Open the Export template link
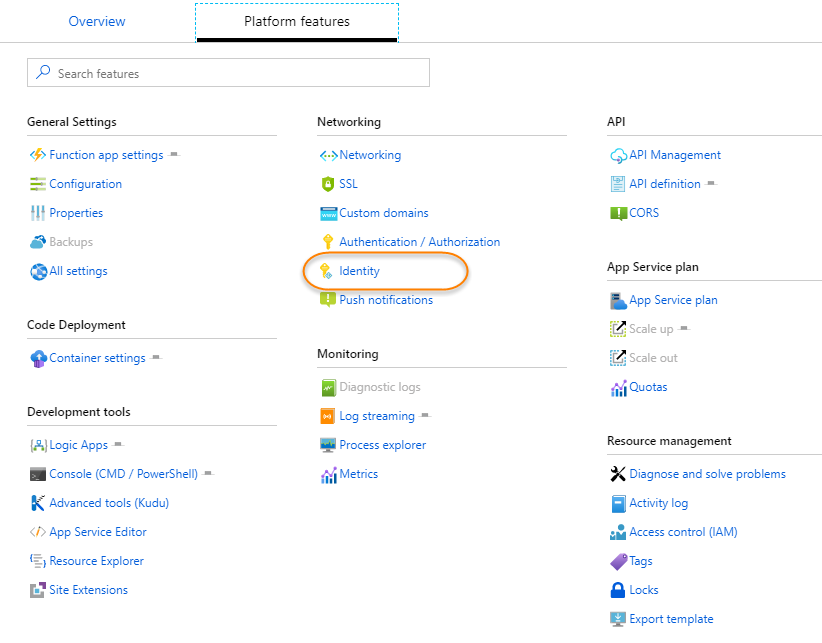The height and width of the screenshot is (643, 822). coord(671,619)
